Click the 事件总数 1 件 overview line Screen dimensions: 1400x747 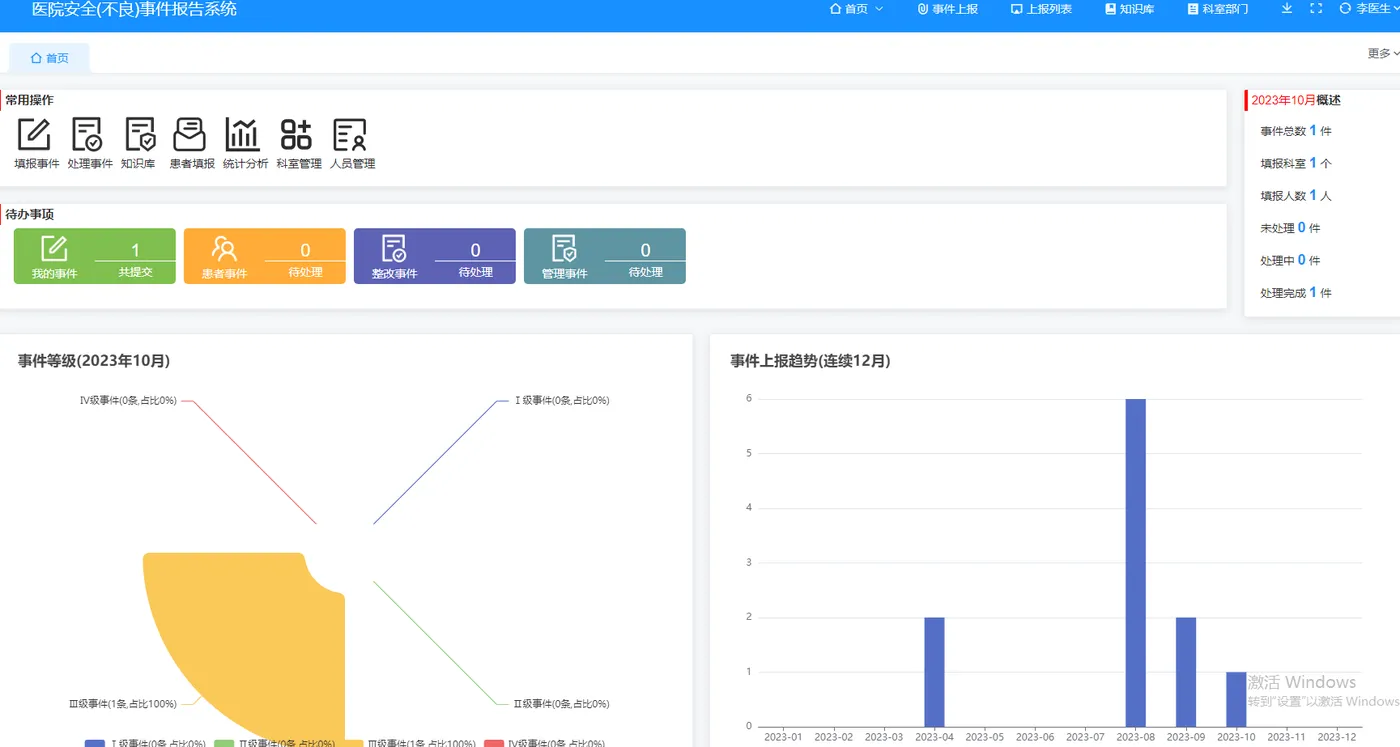[x=1296, y=131]
